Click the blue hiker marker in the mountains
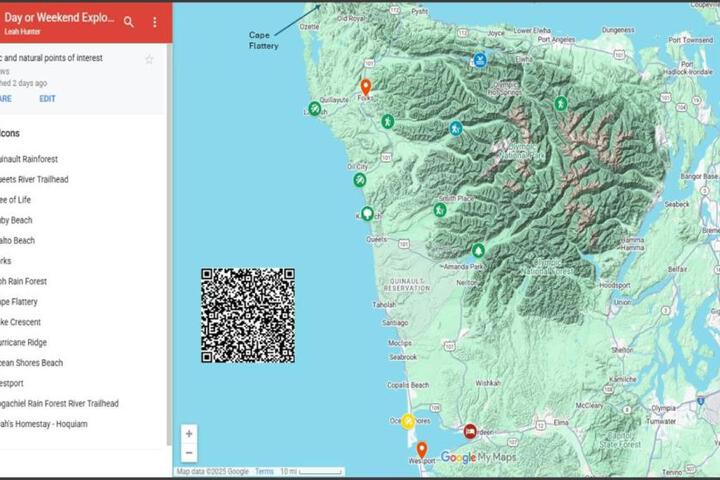The height and width of the screenshot is (480, 720). (456, 128)
